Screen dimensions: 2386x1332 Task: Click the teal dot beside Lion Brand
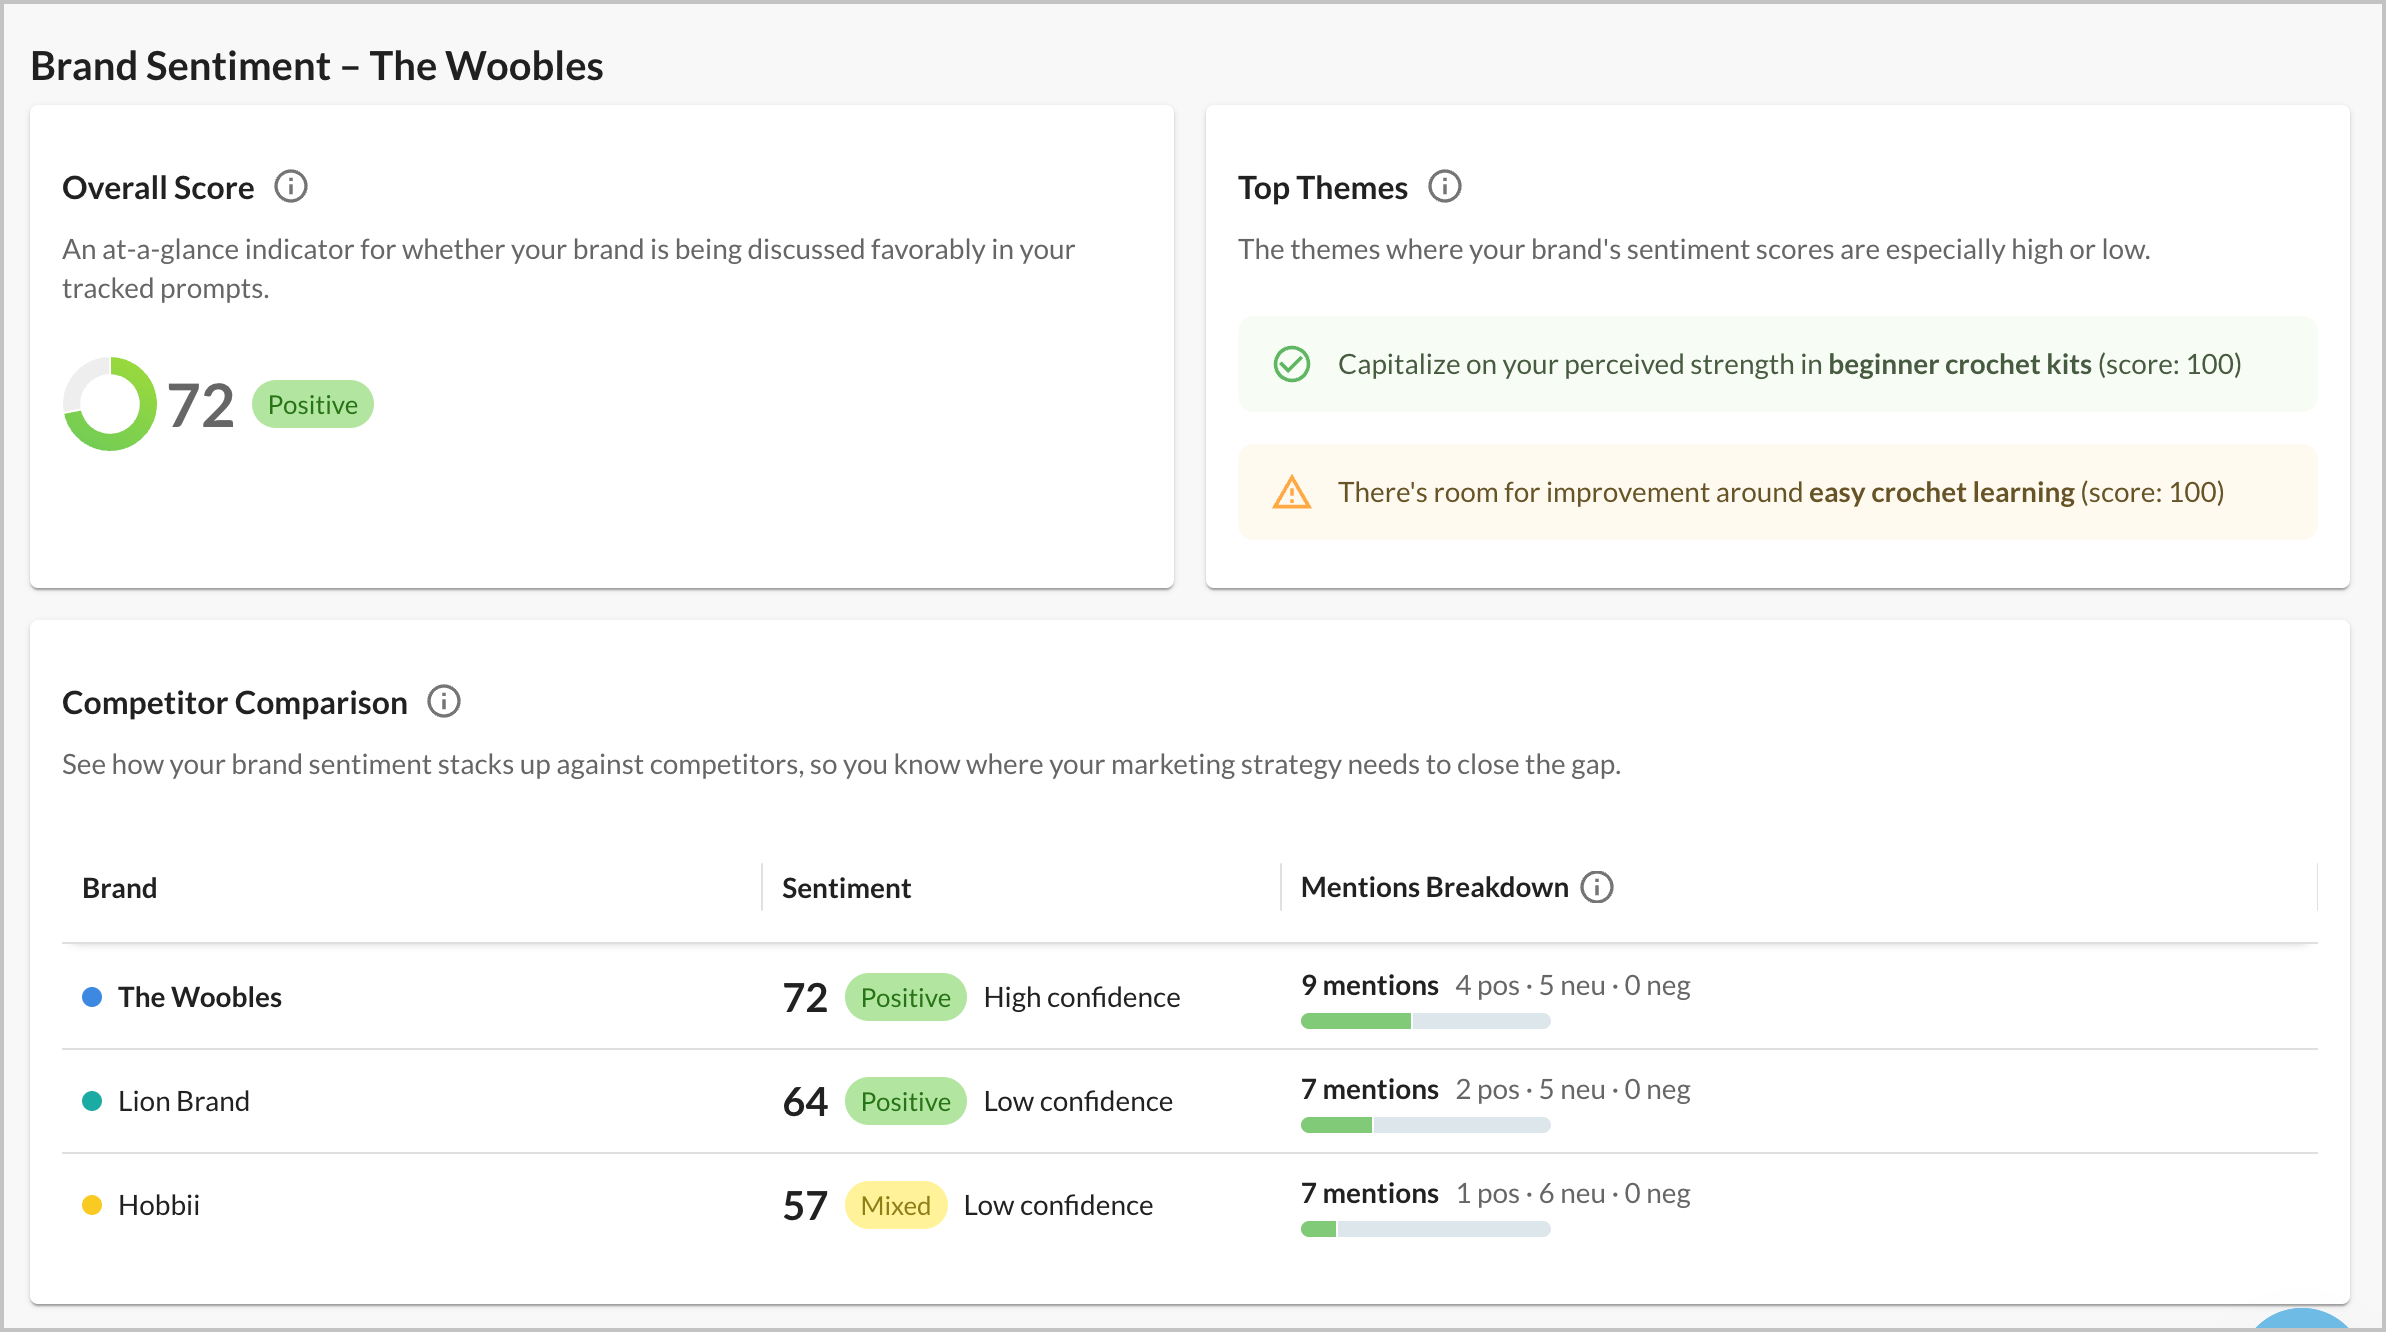(x=92, y=1101)
